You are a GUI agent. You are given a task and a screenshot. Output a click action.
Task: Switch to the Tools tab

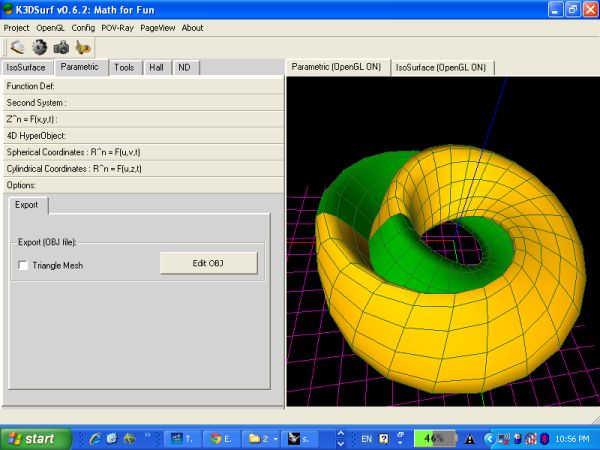124,68
